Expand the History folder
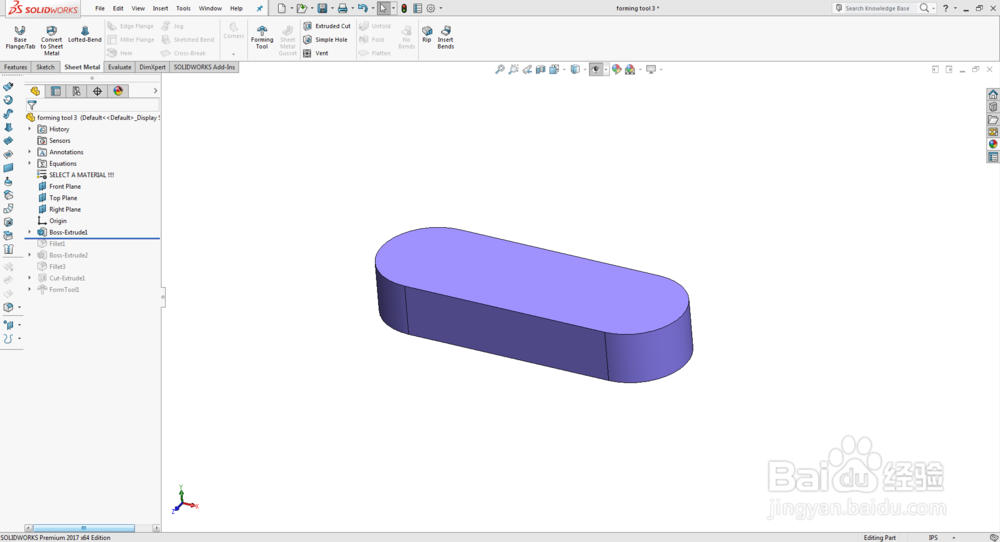Screen dimensions: 1000x542 tap(29, 129)
